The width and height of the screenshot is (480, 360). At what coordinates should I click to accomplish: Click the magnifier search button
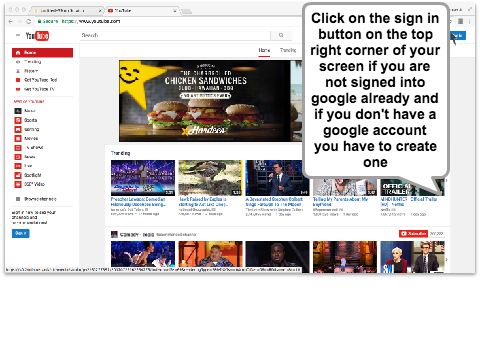coord(281,35)
